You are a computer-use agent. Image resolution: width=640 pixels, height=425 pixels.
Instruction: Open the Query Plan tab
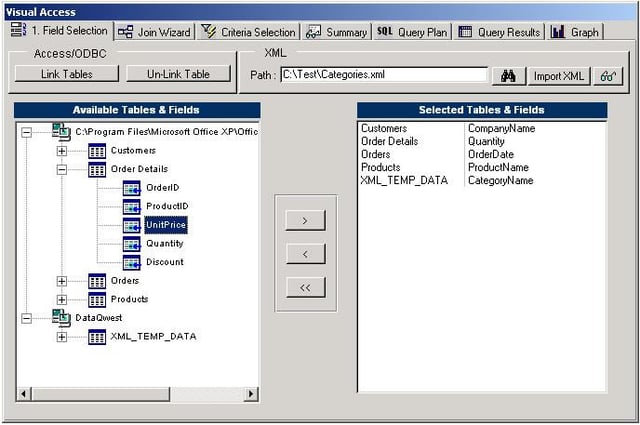coord(412,32)
